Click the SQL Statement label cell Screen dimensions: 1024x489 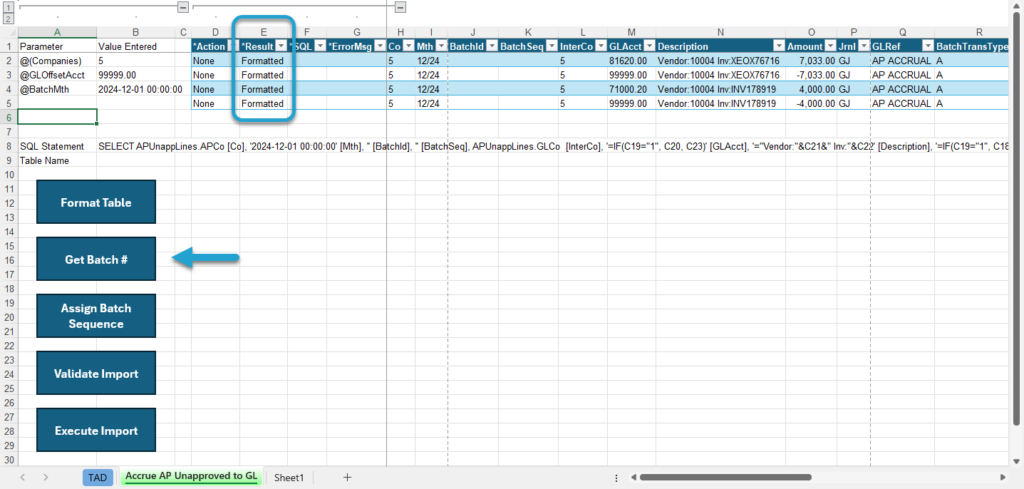[57, 146]
